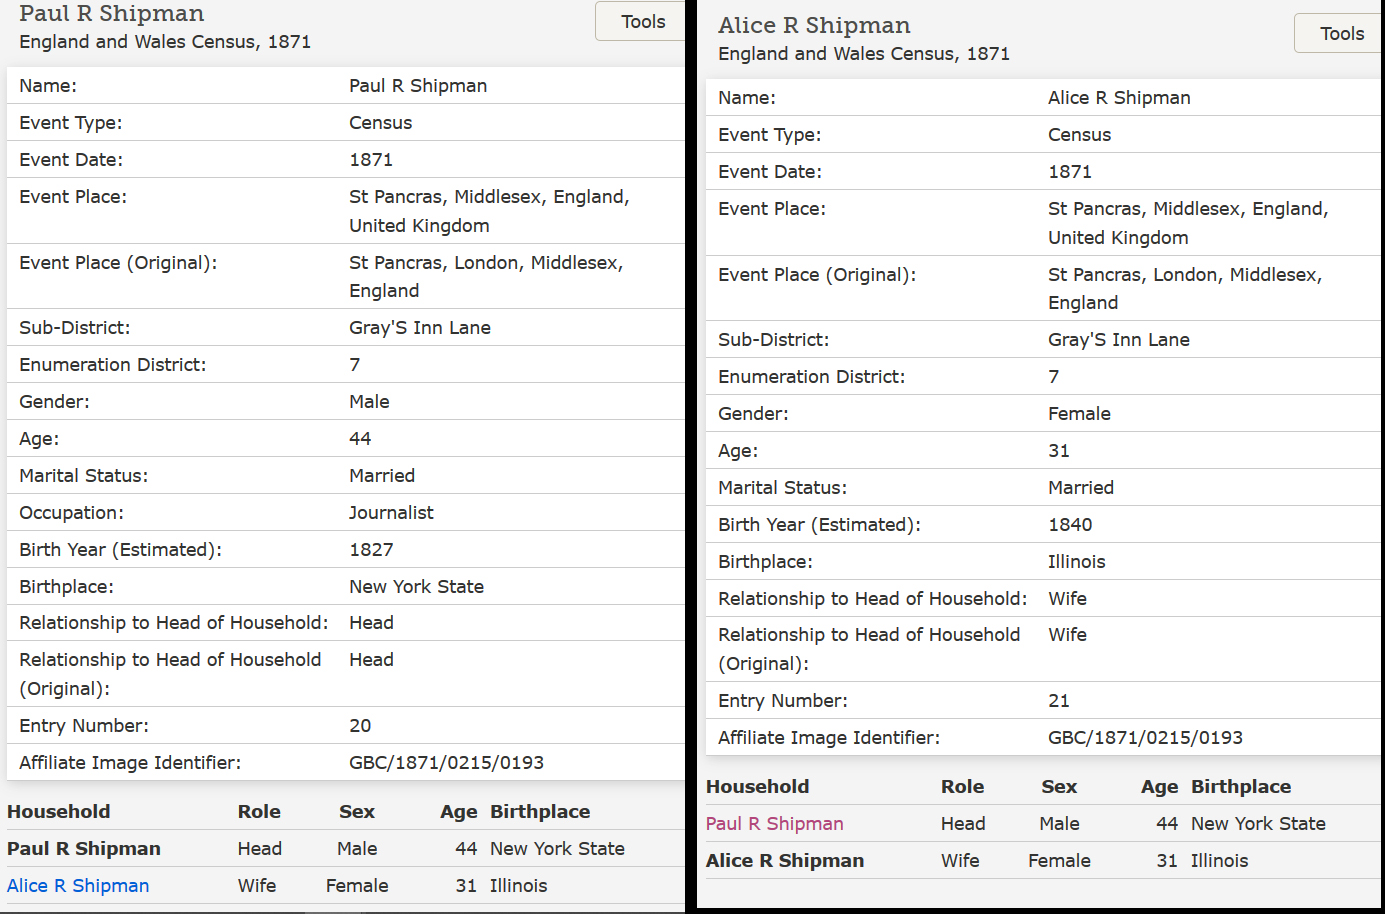Click Entry Number value 20
Screen dimensions: 1385x914
[360, 726]
